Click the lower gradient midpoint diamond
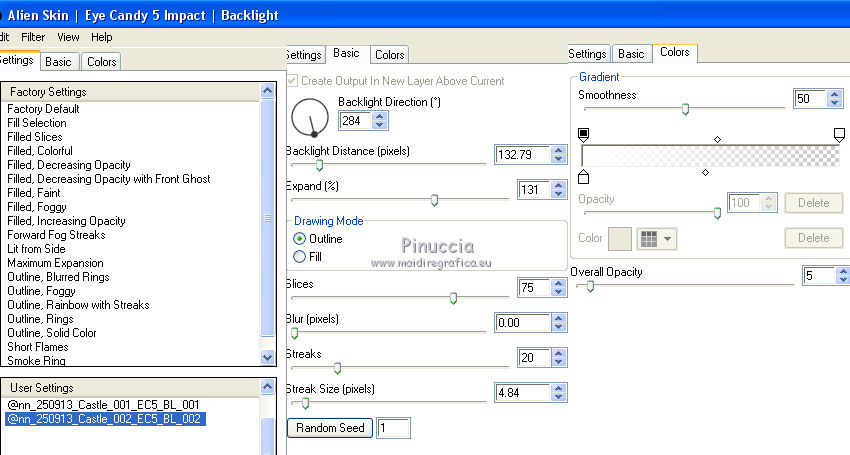Viewport: 850px width, 455px height. tap(705, 172)
